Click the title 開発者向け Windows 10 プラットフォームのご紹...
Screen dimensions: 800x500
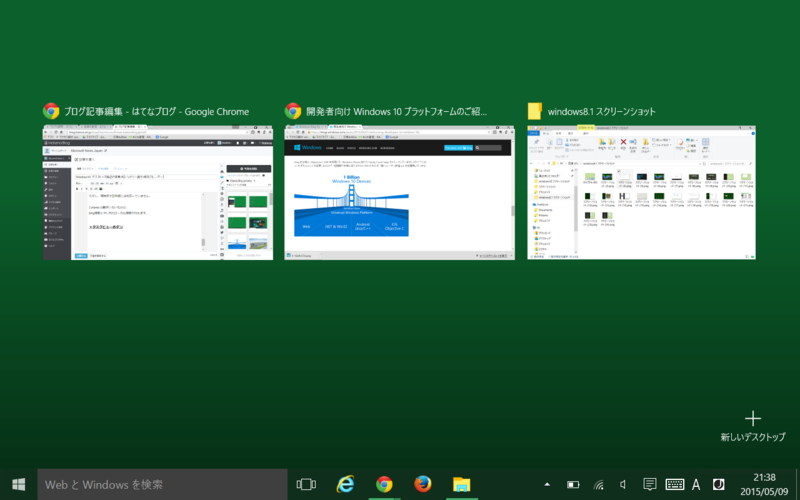(x=396, y=112)
